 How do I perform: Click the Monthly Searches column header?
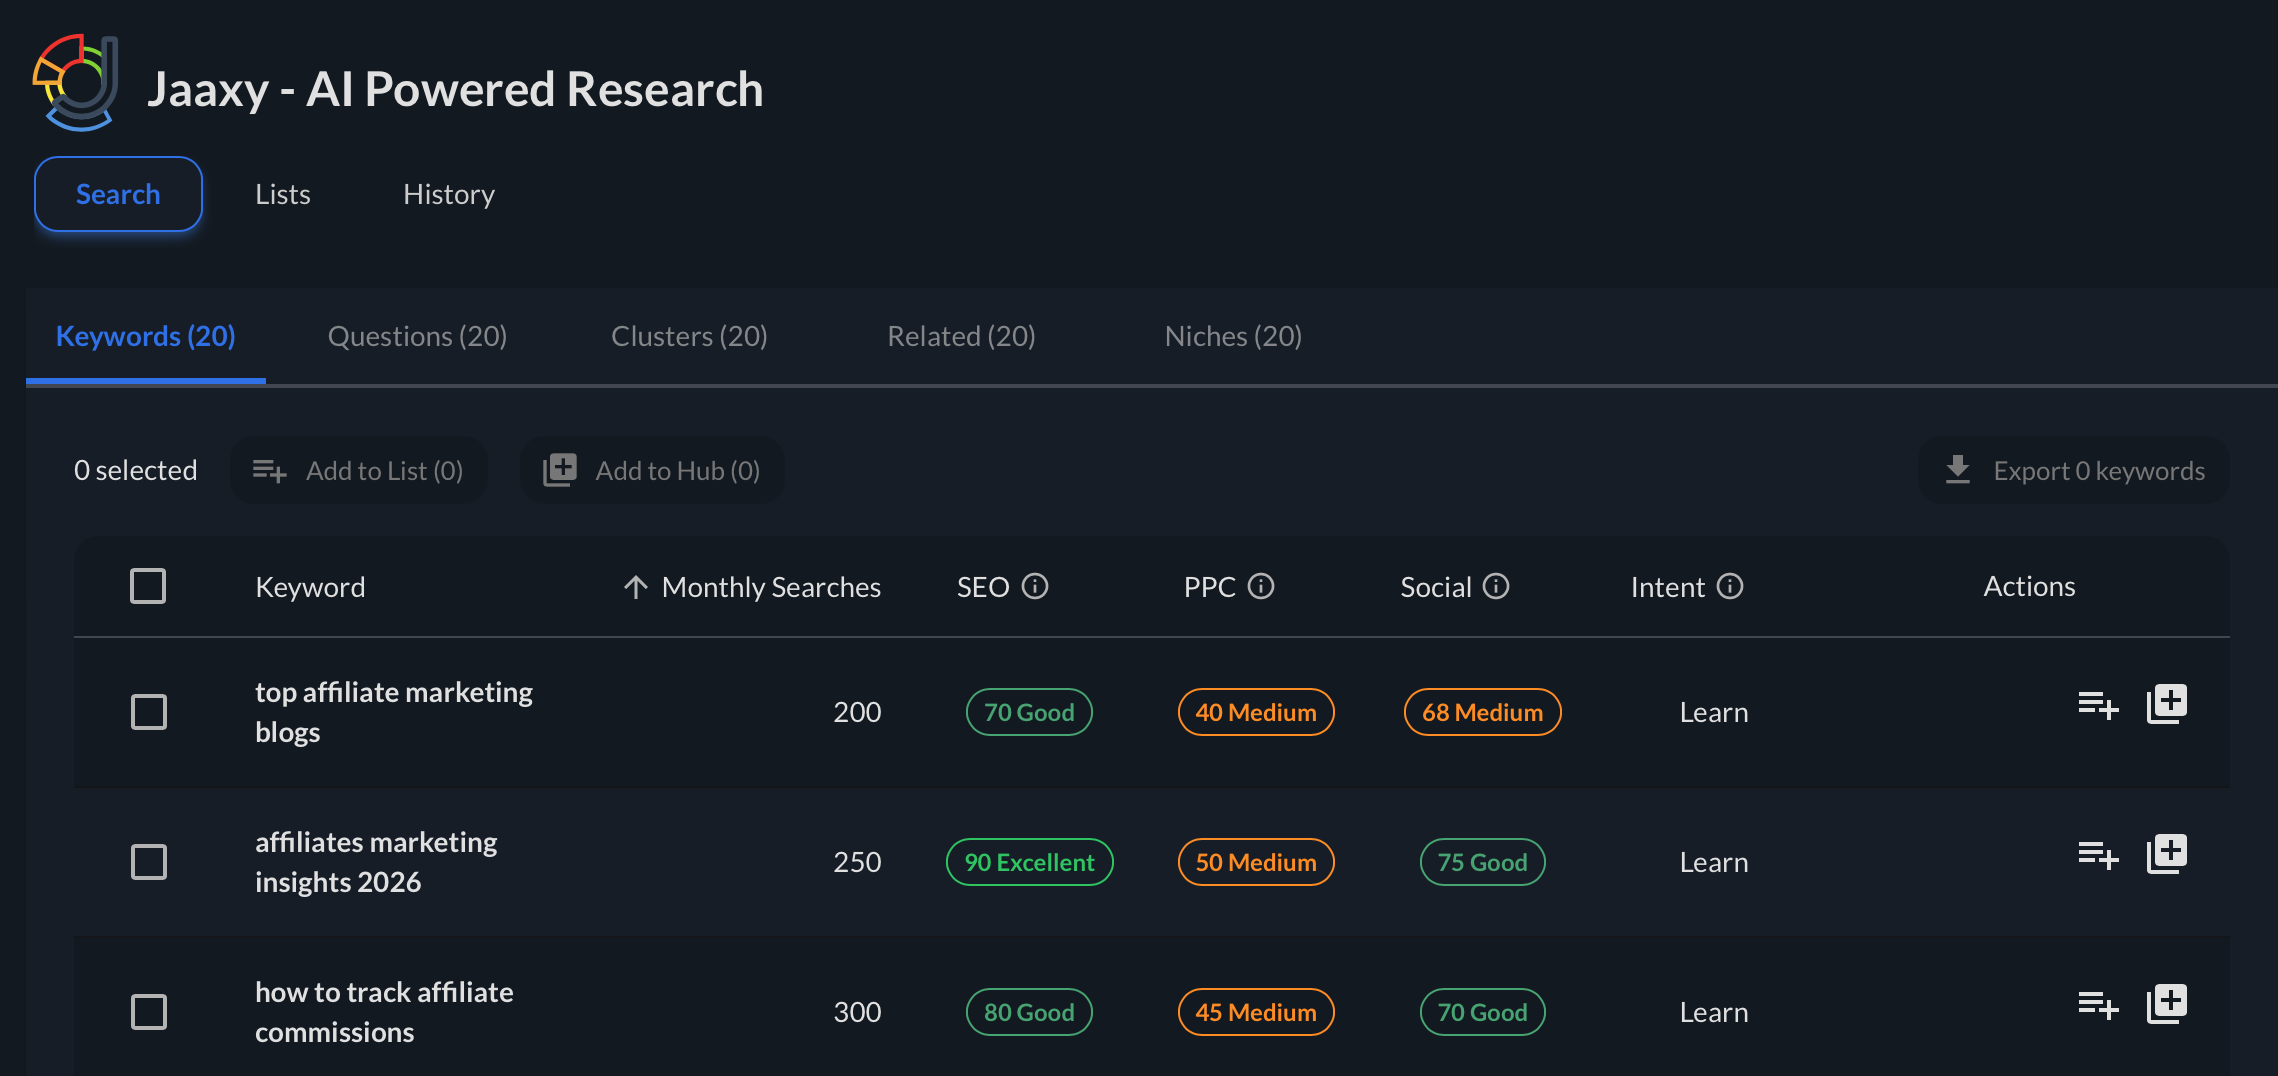[x=771, y=587]
